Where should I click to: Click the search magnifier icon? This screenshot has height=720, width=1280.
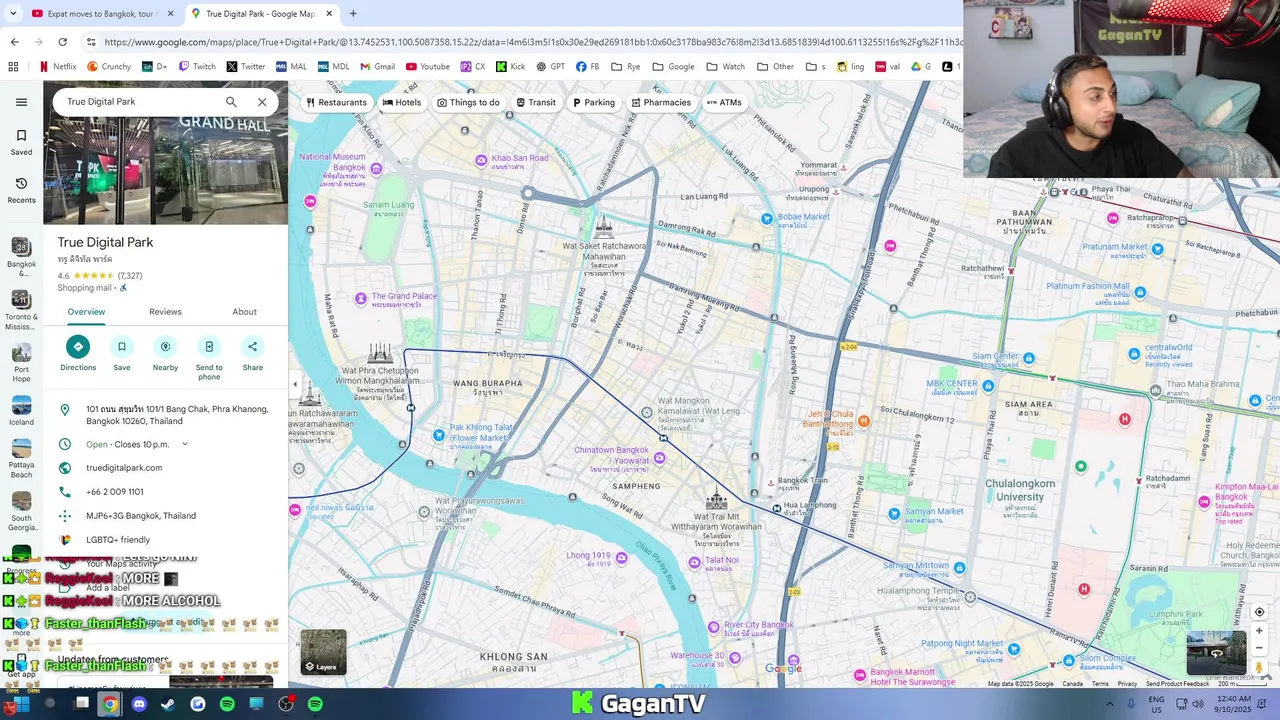click(231, 102)
